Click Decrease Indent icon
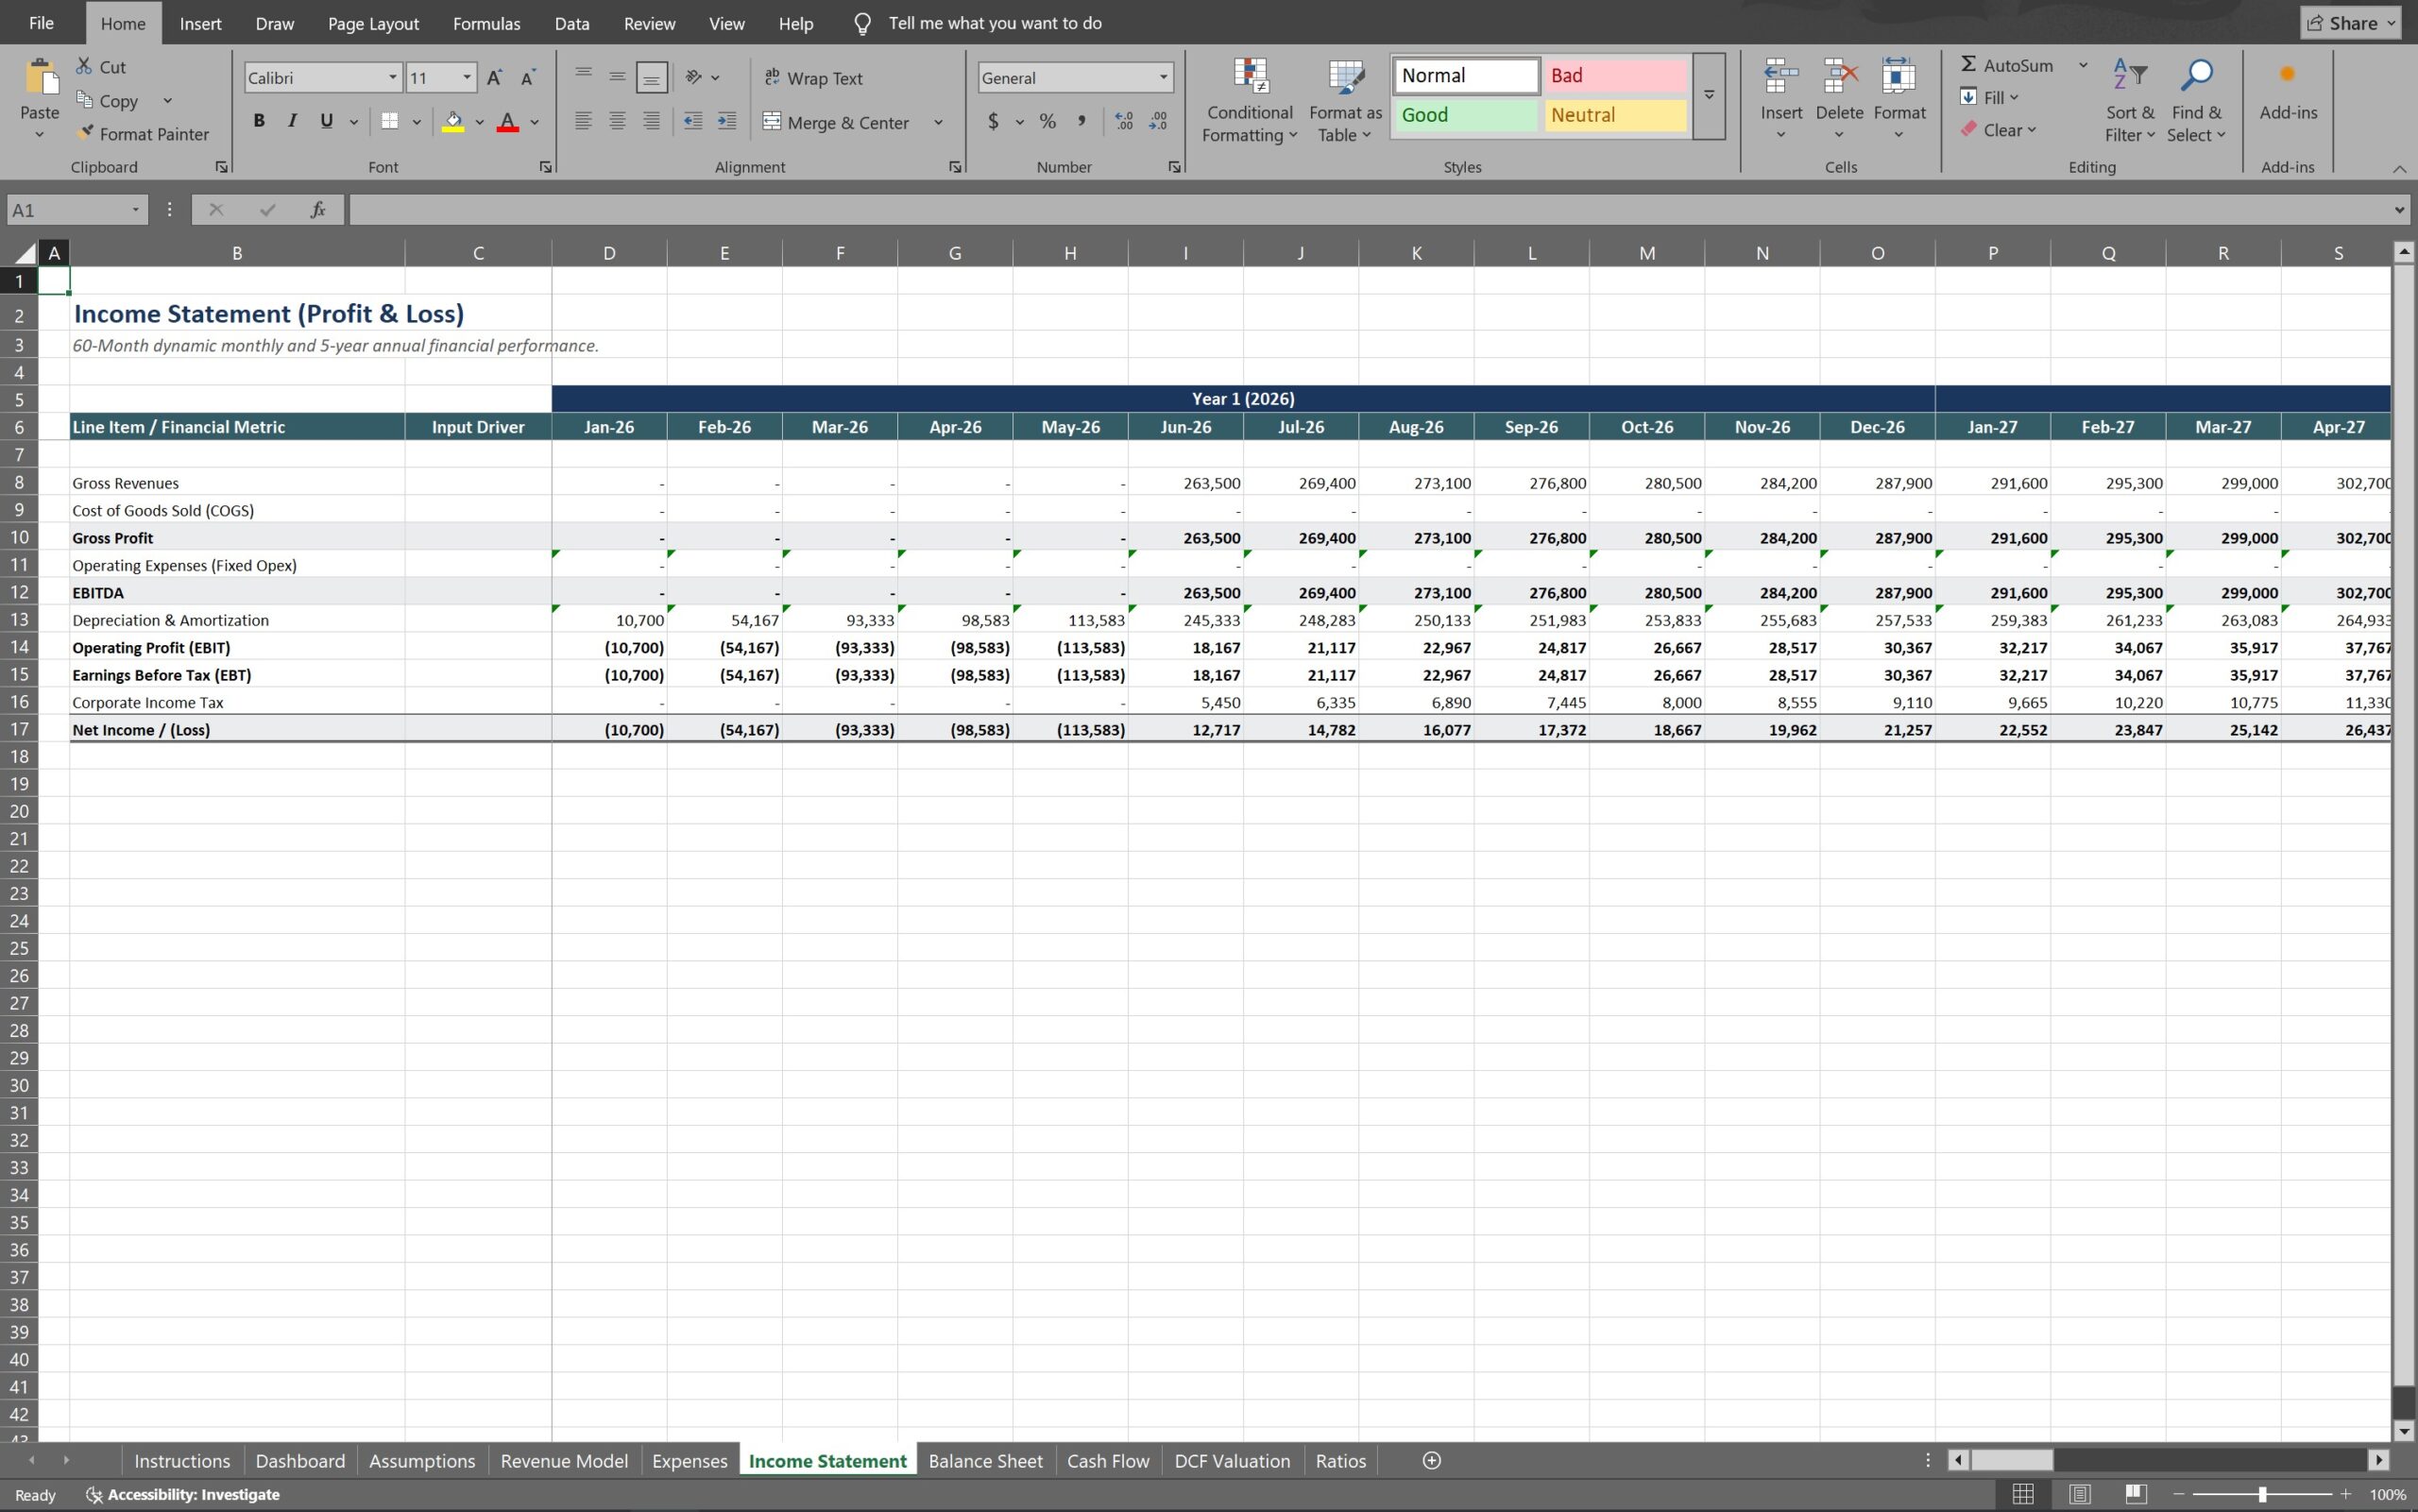The width and height of the screenshot is (2418, 1512). (692, 121)
